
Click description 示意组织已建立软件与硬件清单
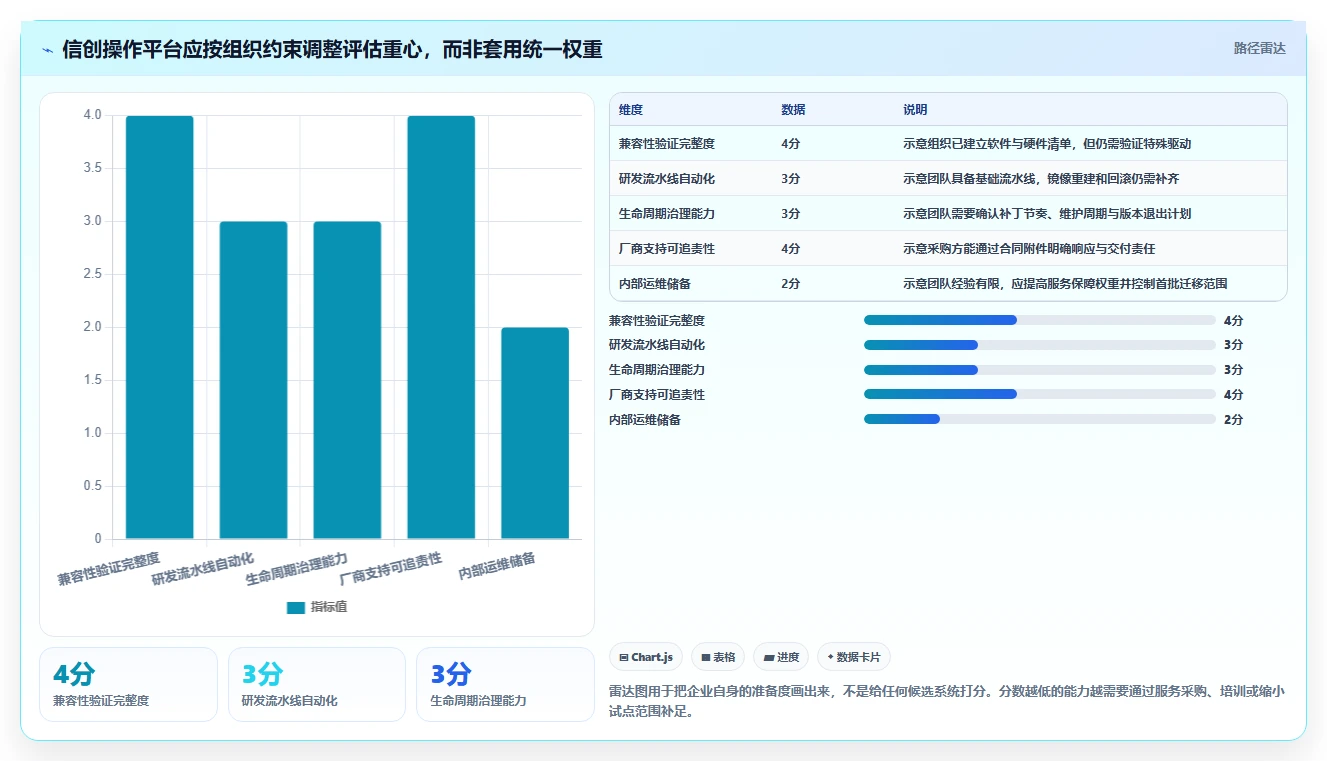pos(1047,144)
